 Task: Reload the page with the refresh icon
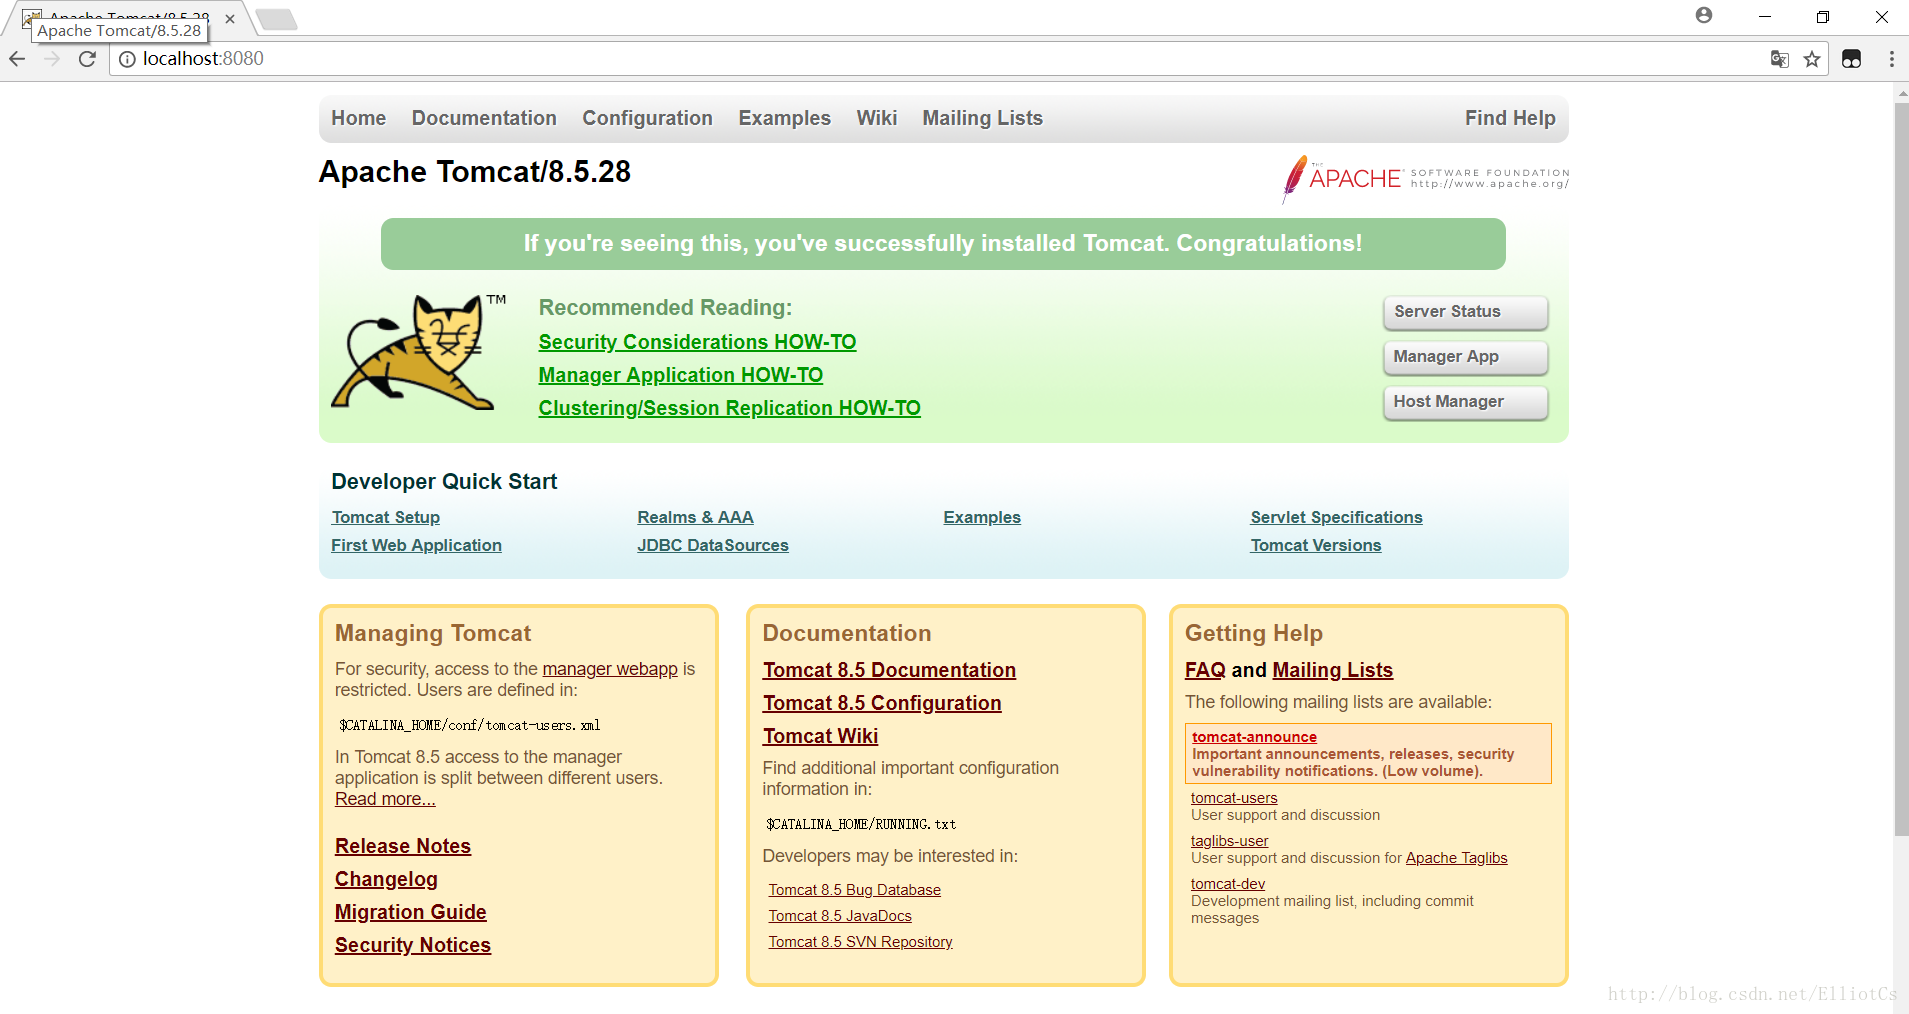[87, 59]
